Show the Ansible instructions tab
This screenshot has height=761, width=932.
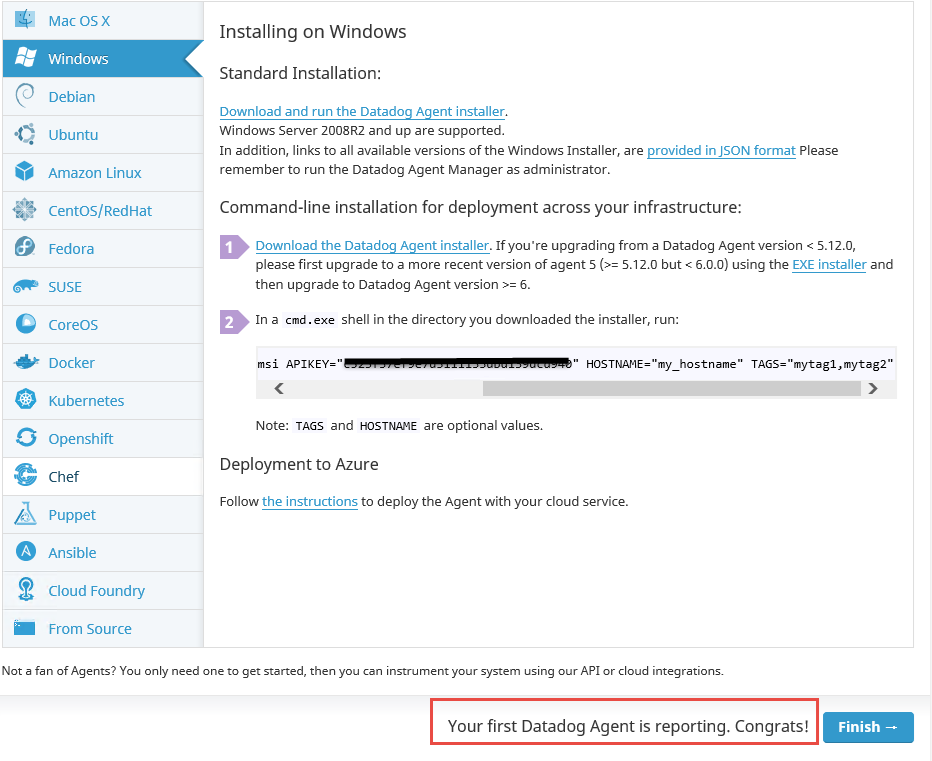coord(103,553)
